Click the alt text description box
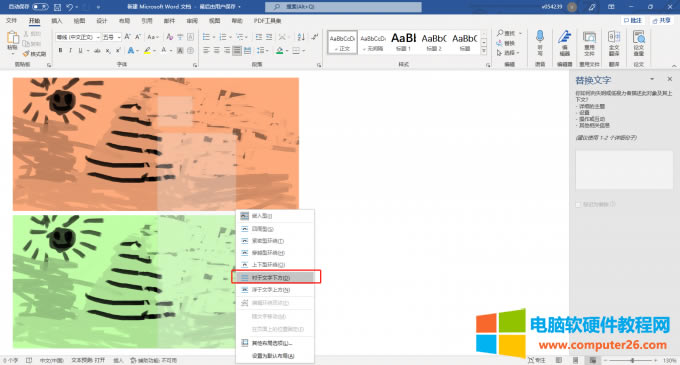The width and height of the screenshot is (680, 365). 624,170
